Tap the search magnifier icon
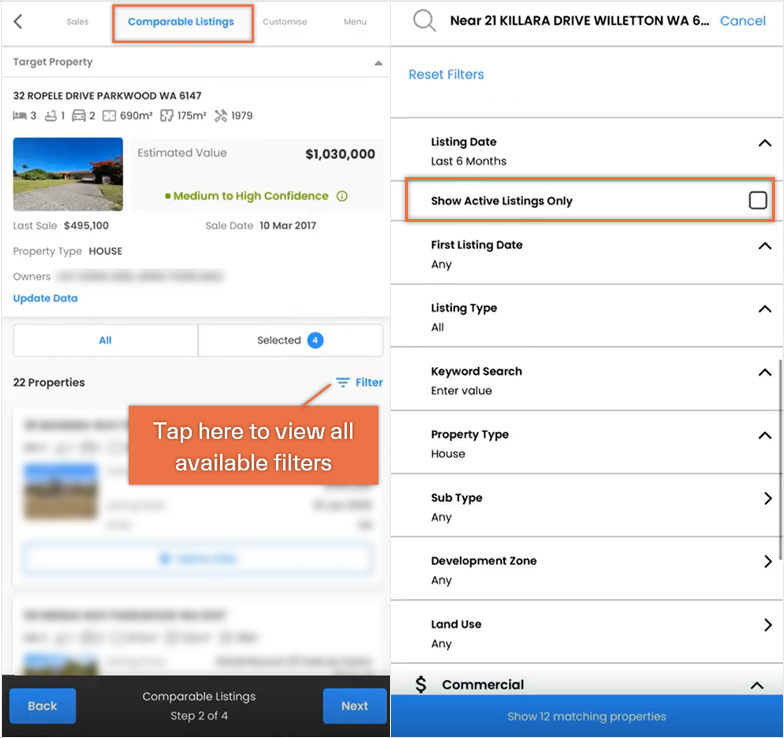Viewport: 784px width, 738px height. 424,21
